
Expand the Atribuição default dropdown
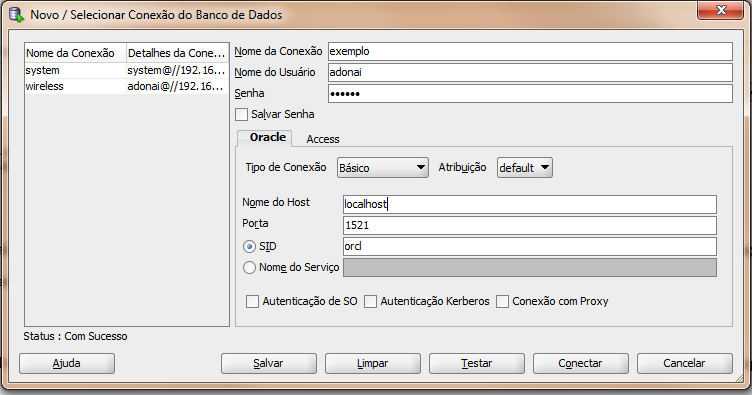point(525,168)
